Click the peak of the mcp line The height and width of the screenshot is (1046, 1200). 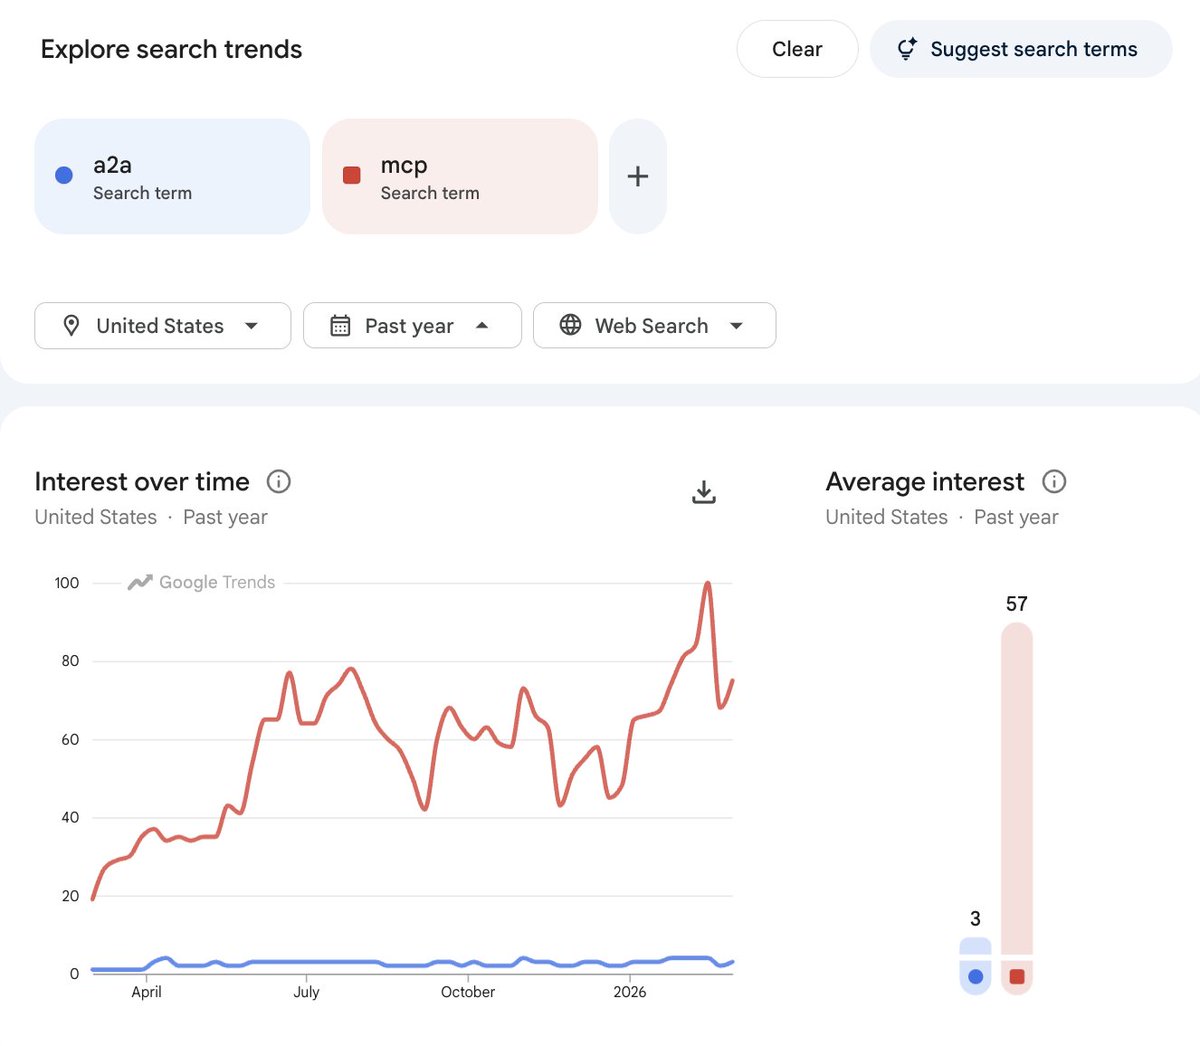coord(708,583)
